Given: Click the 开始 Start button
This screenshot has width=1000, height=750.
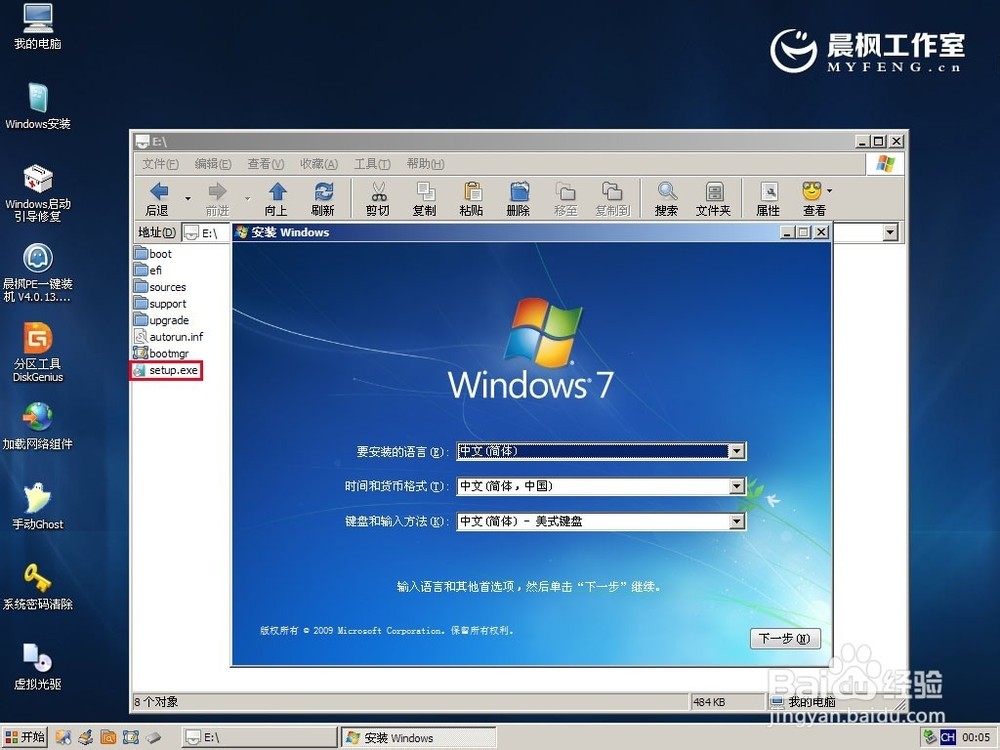Looking at the screenshot, I should [x=25, y=736].
